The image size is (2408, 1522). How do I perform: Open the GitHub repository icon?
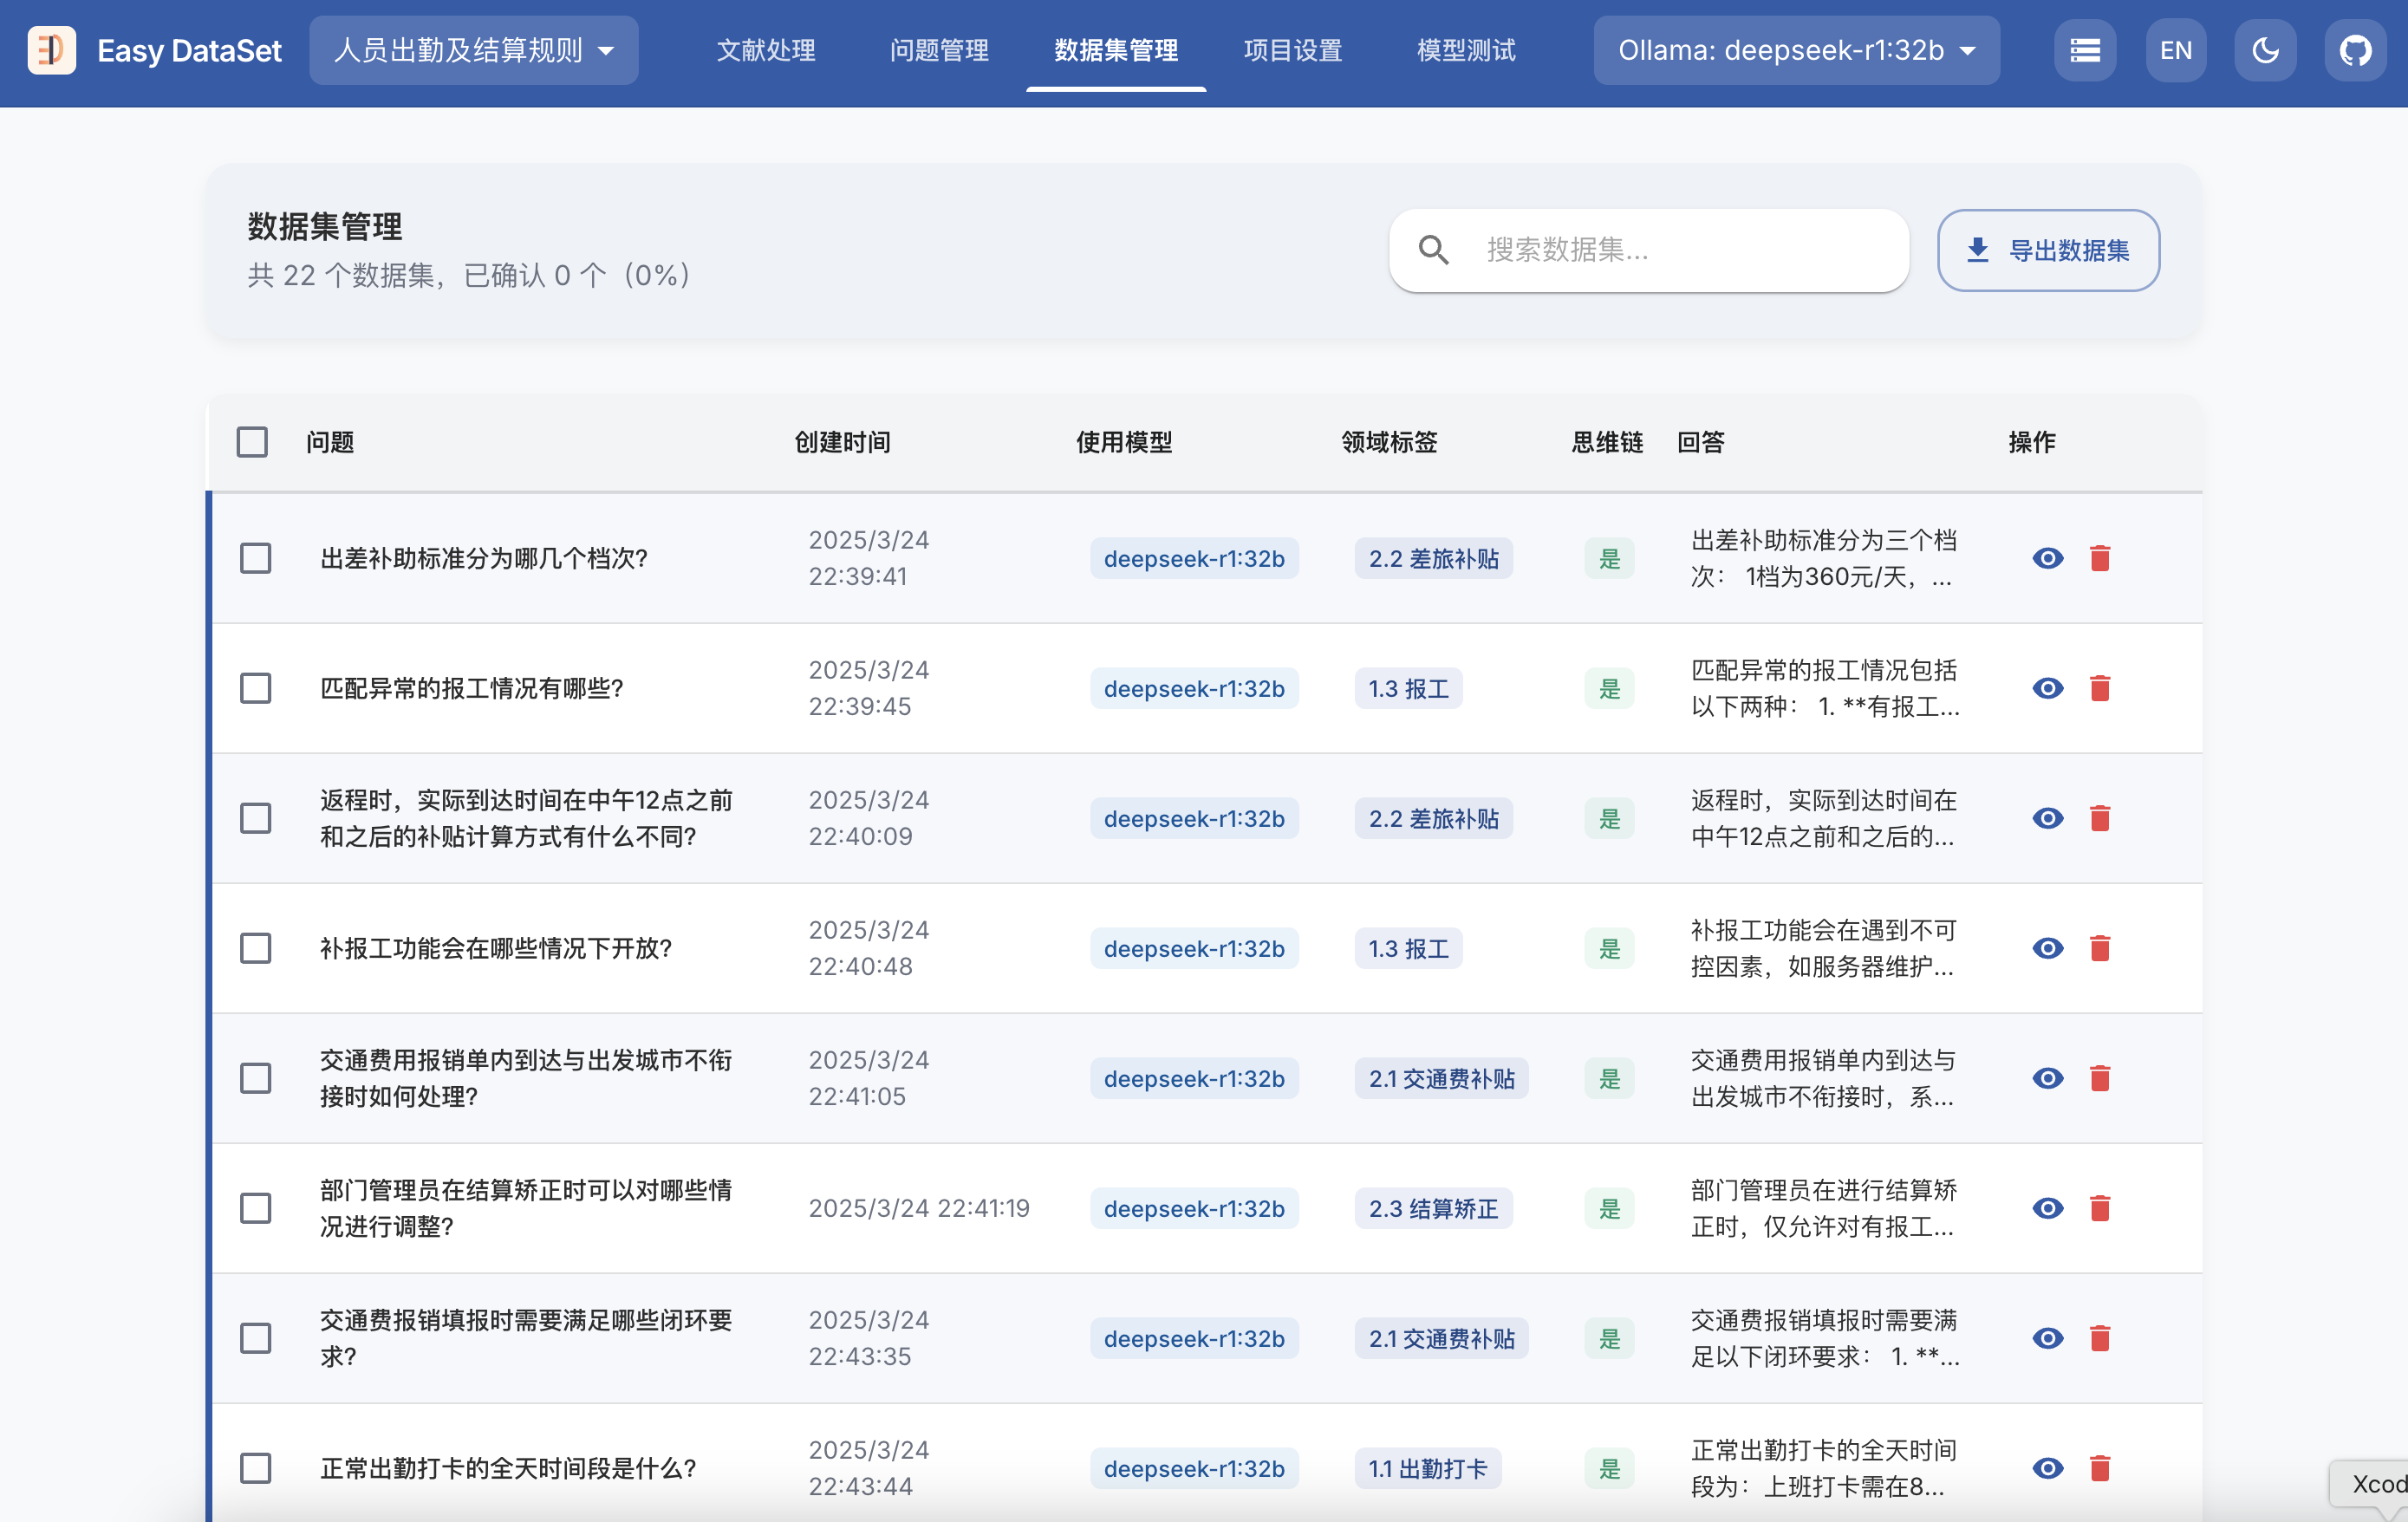[x=2355, y=50]
